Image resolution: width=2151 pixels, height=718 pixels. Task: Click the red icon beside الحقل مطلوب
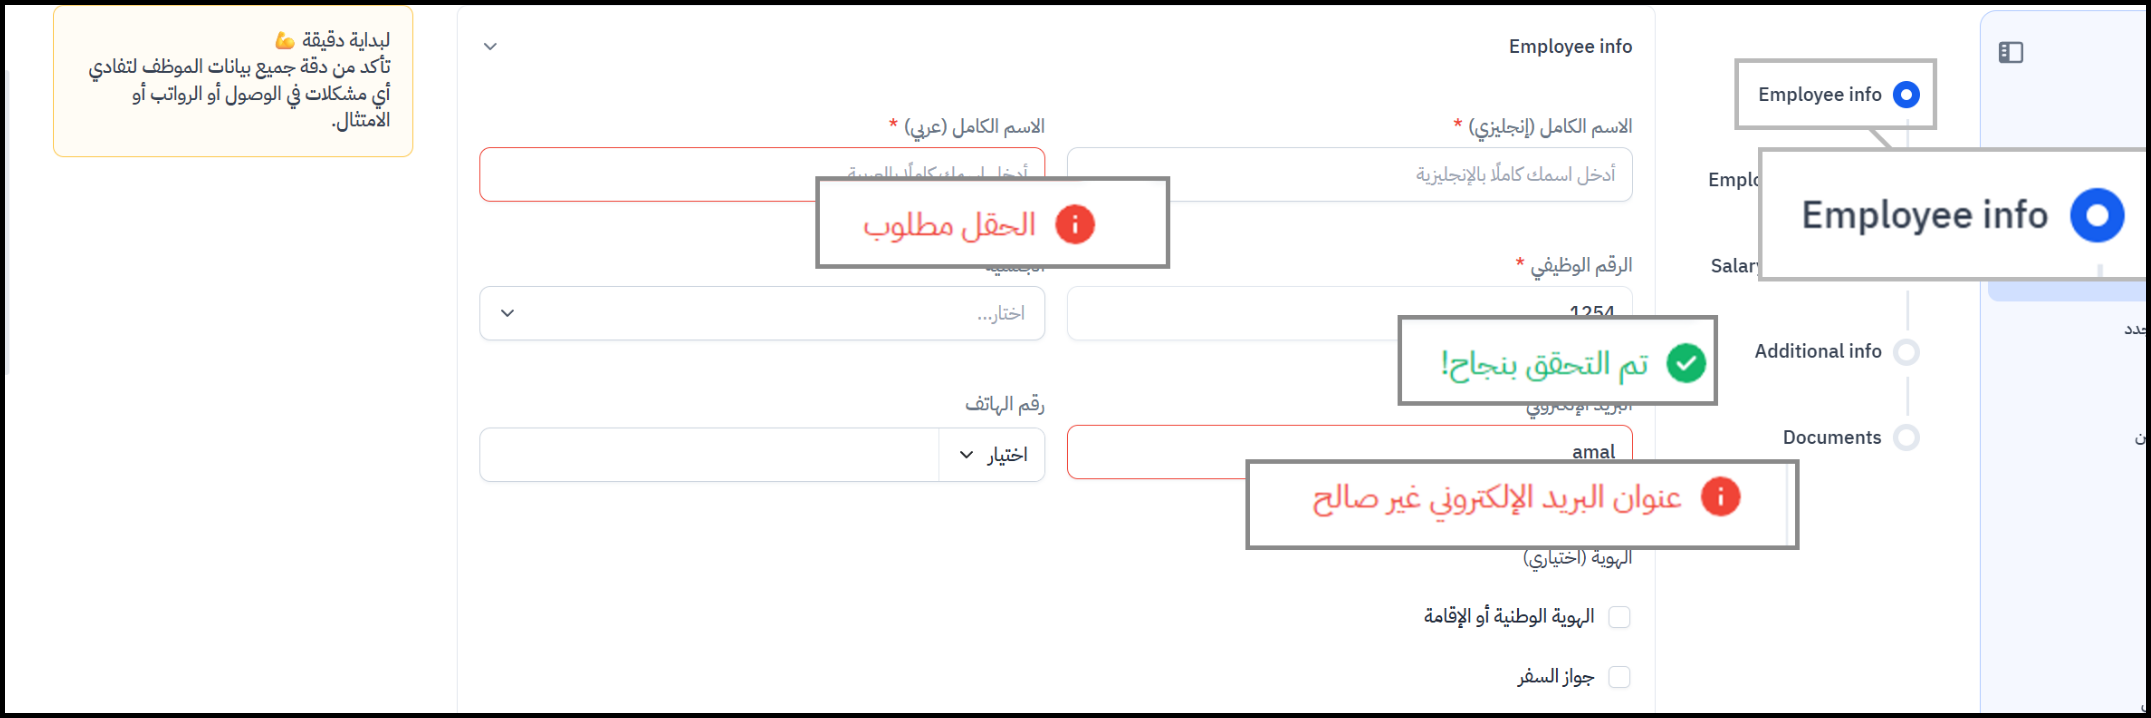coord(1075,224)
